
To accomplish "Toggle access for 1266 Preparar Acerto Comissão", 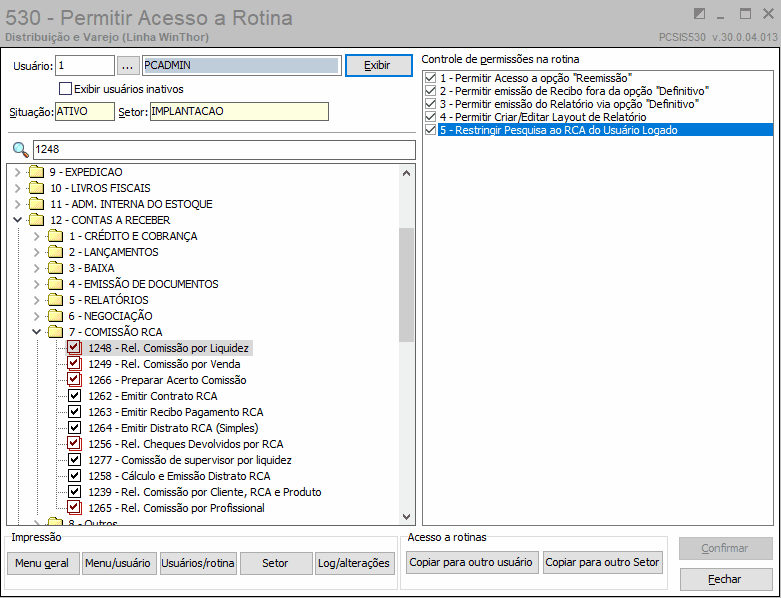I will pyautogui.click(x=74, y=379).
